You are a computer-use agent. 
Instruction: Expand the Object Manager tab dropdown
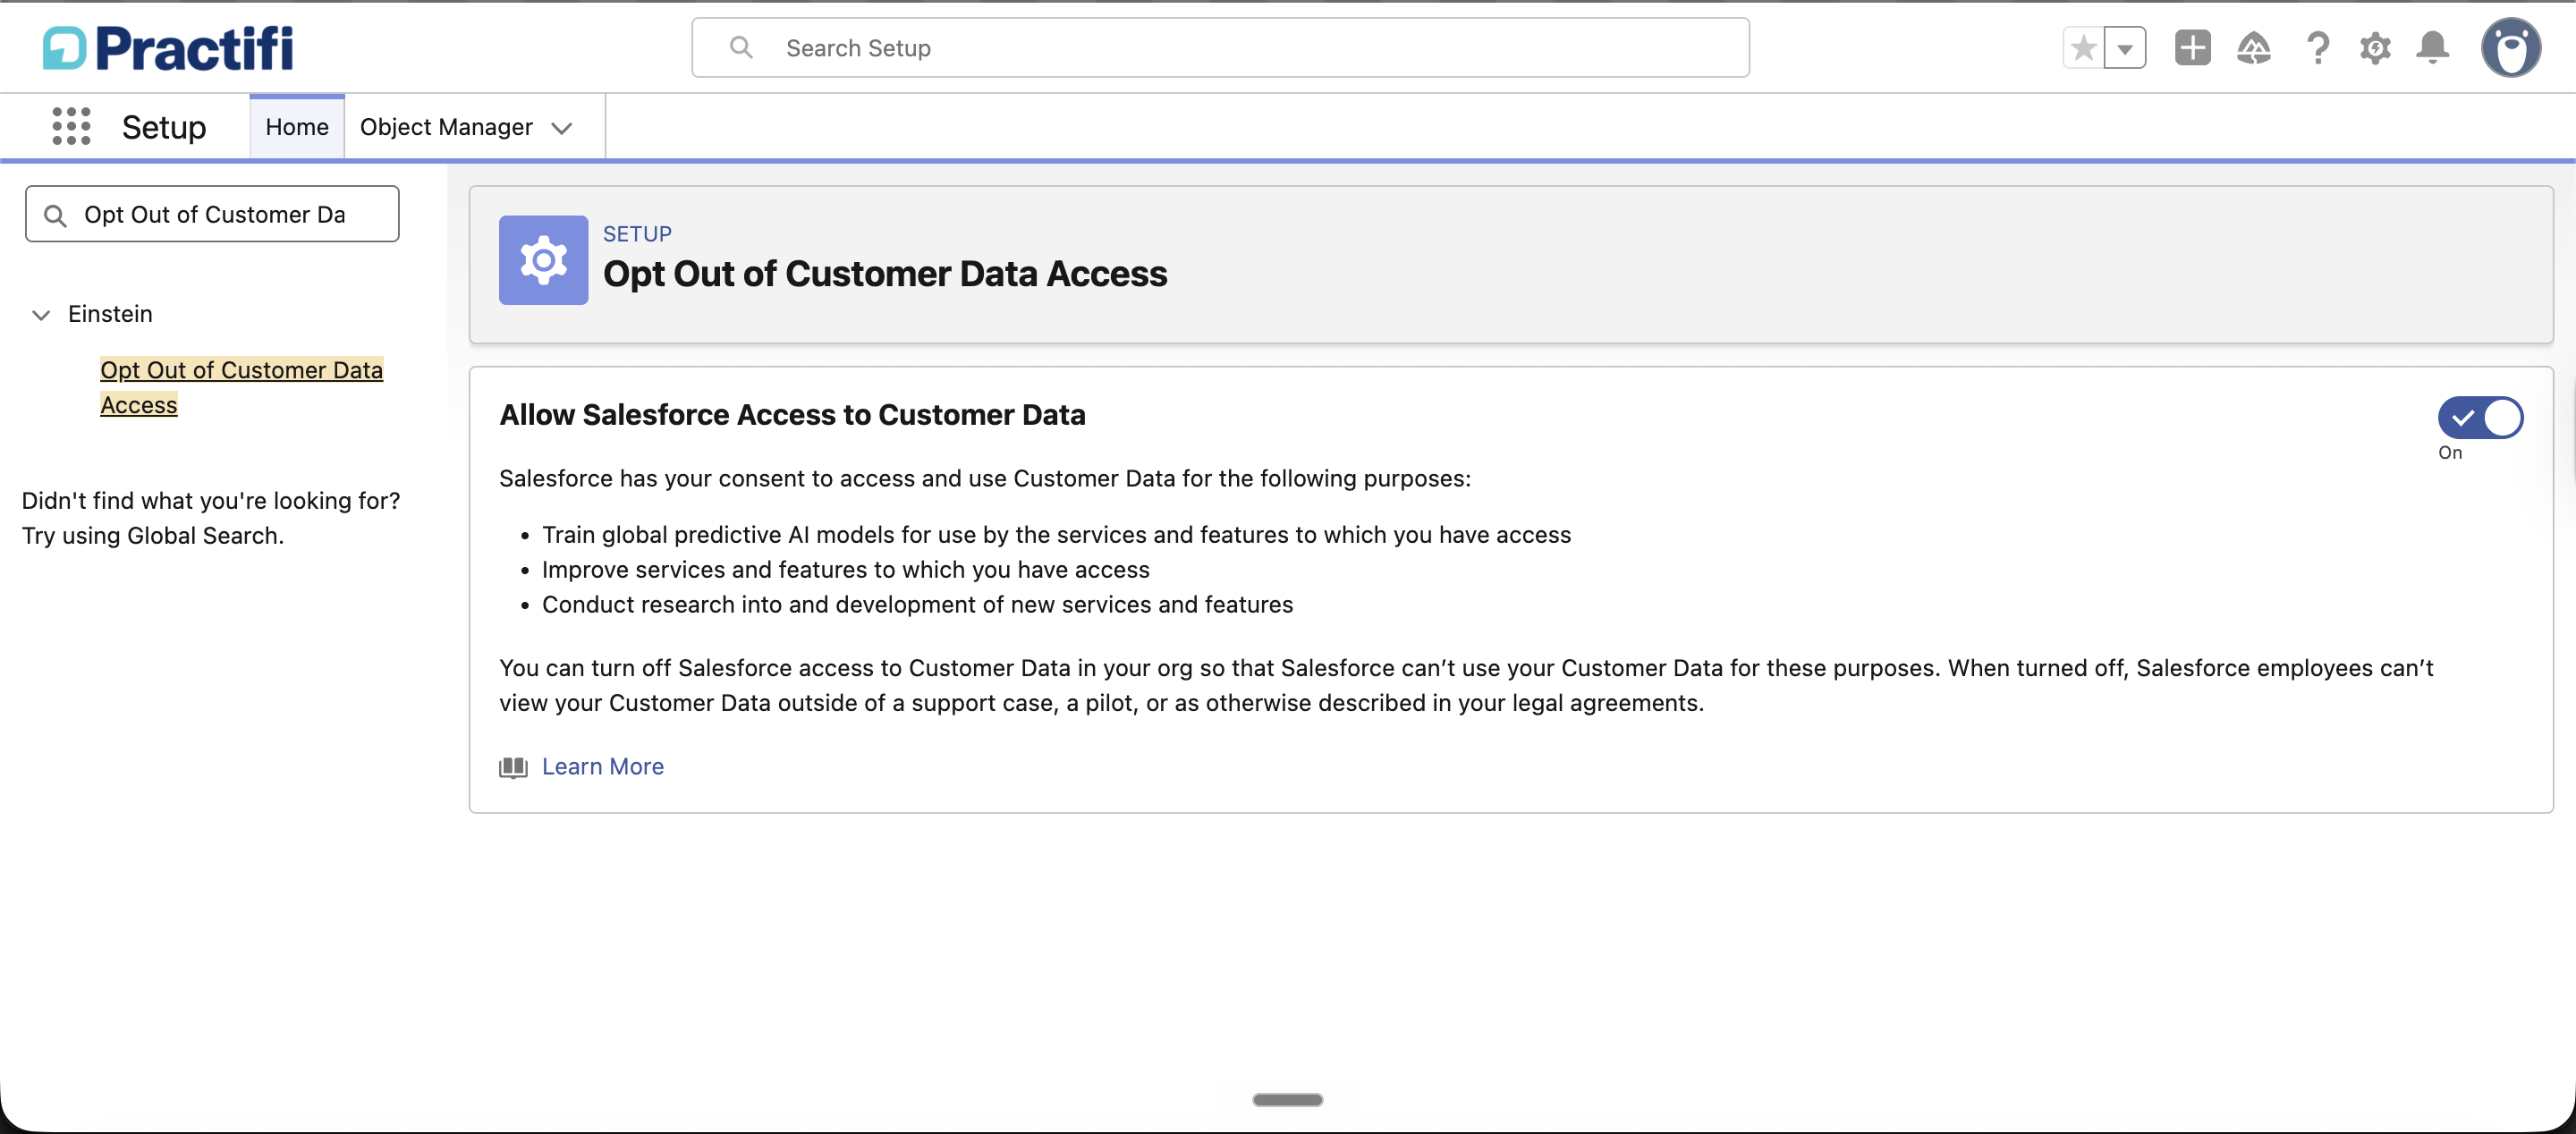(562, 128)
